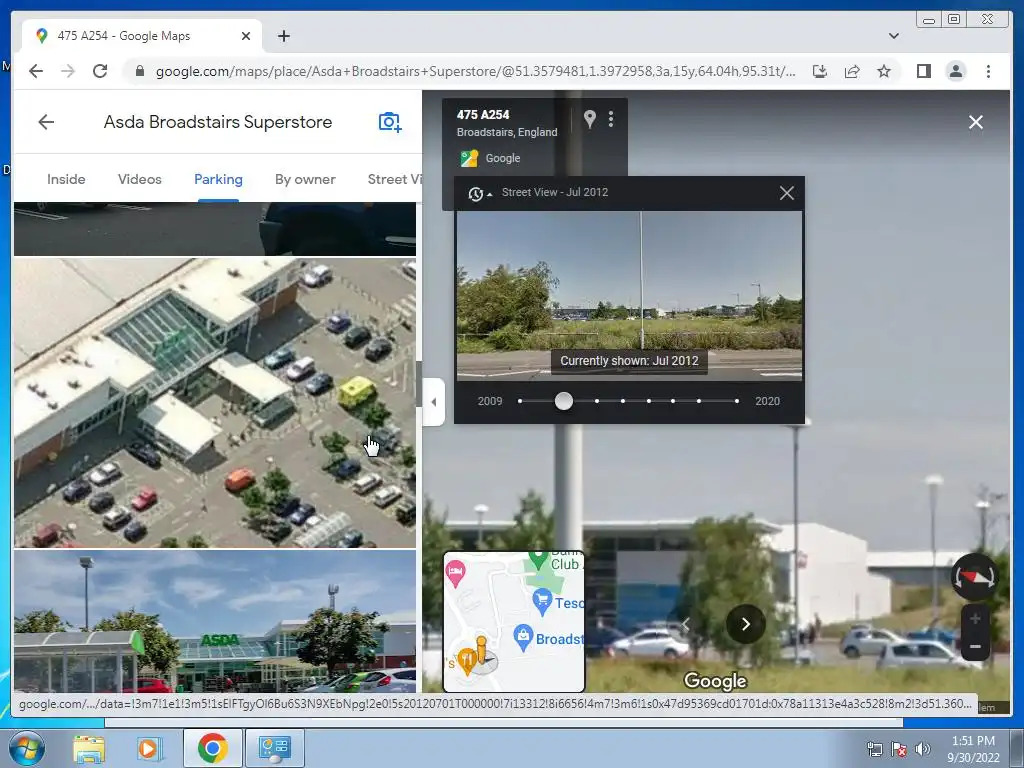This screenshot has width=1024, height=768.
Task: Click the Chrome forward button
Action: pyautogui.click(x=68, y=71)
